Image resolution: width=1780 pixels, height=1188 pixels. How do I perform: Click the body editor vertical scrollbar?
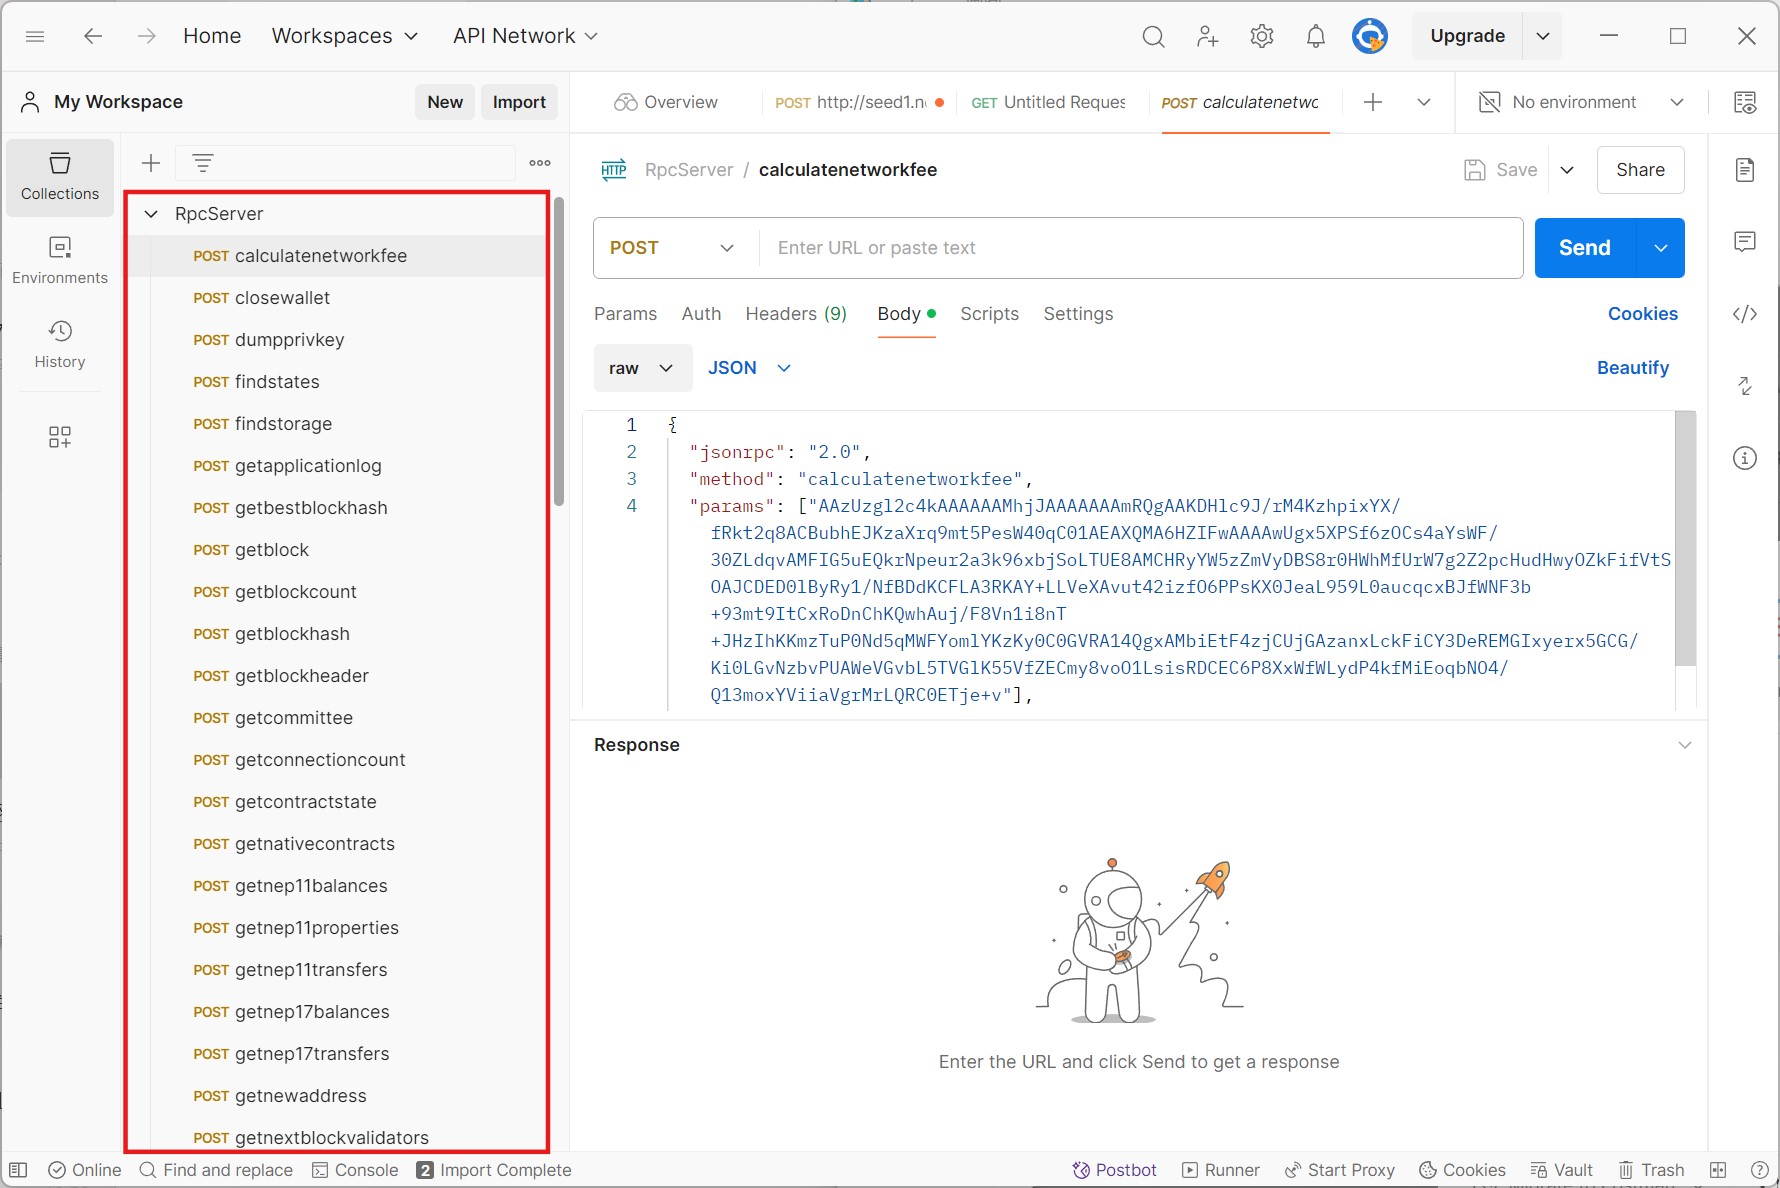click(x=1686, y=538)
